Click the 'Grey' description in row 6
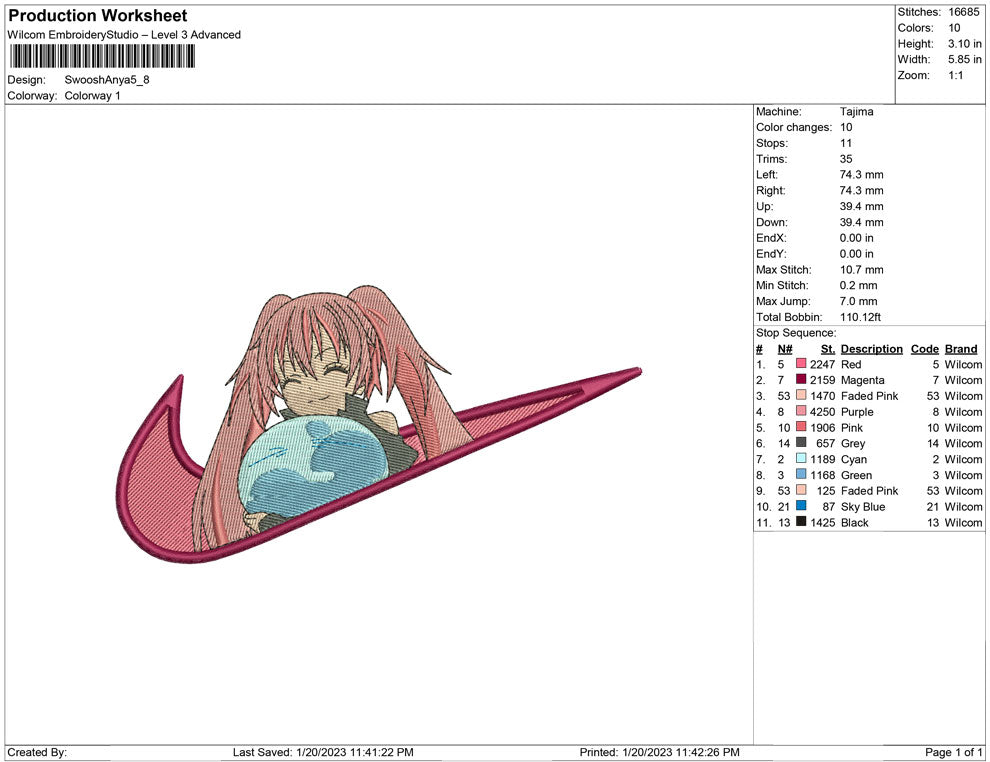Image resolution: width=990 pixels, height=762 pixels. tap(852, 443)
